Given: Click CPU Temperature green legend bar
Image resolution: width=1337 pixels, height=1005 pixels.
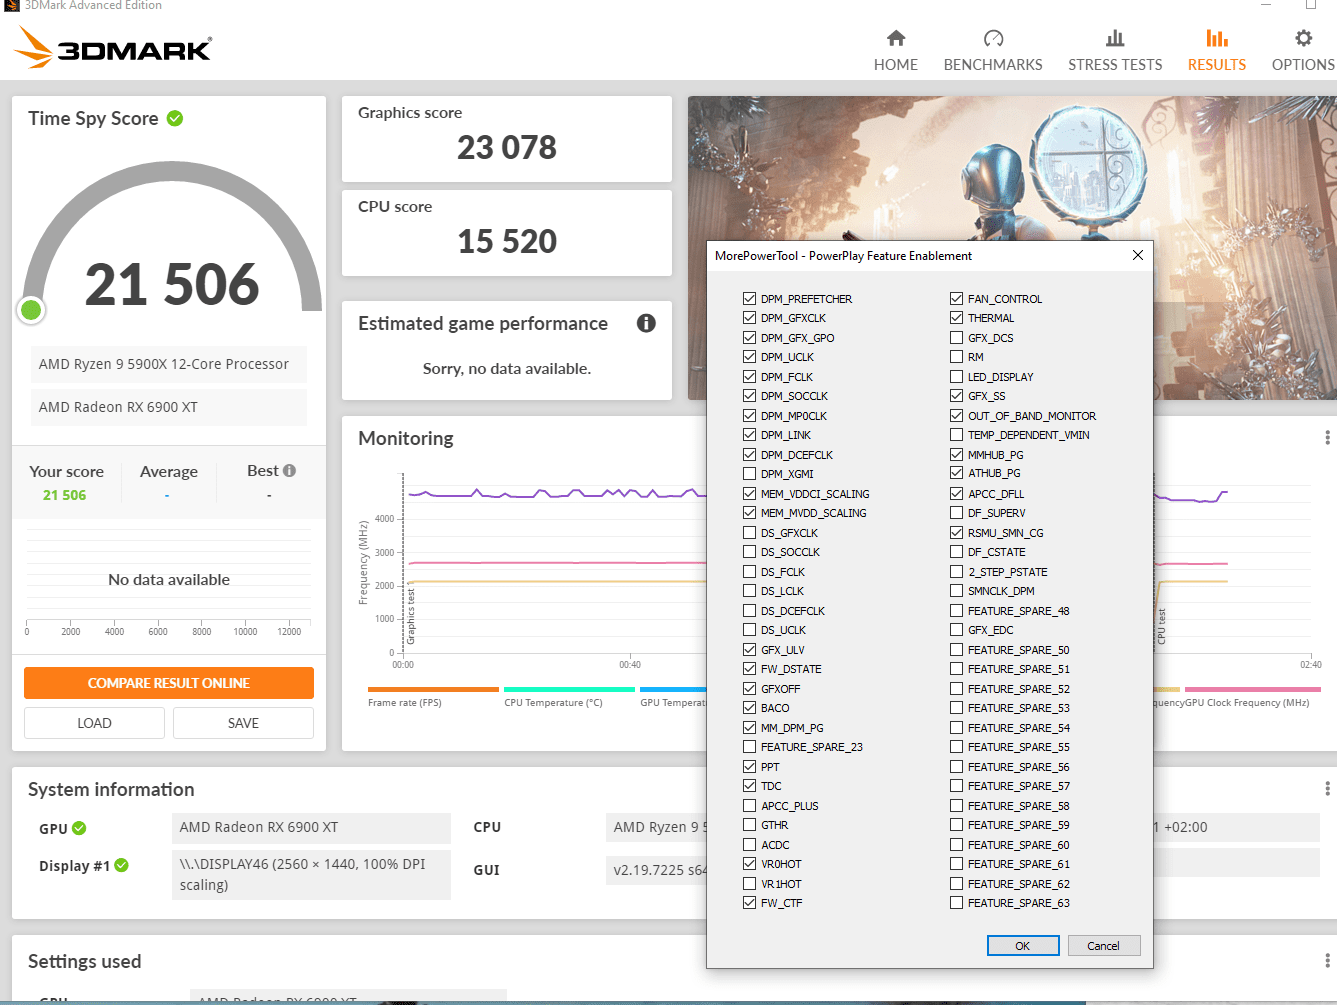Looking at the screenshot, I should point(569,689).
